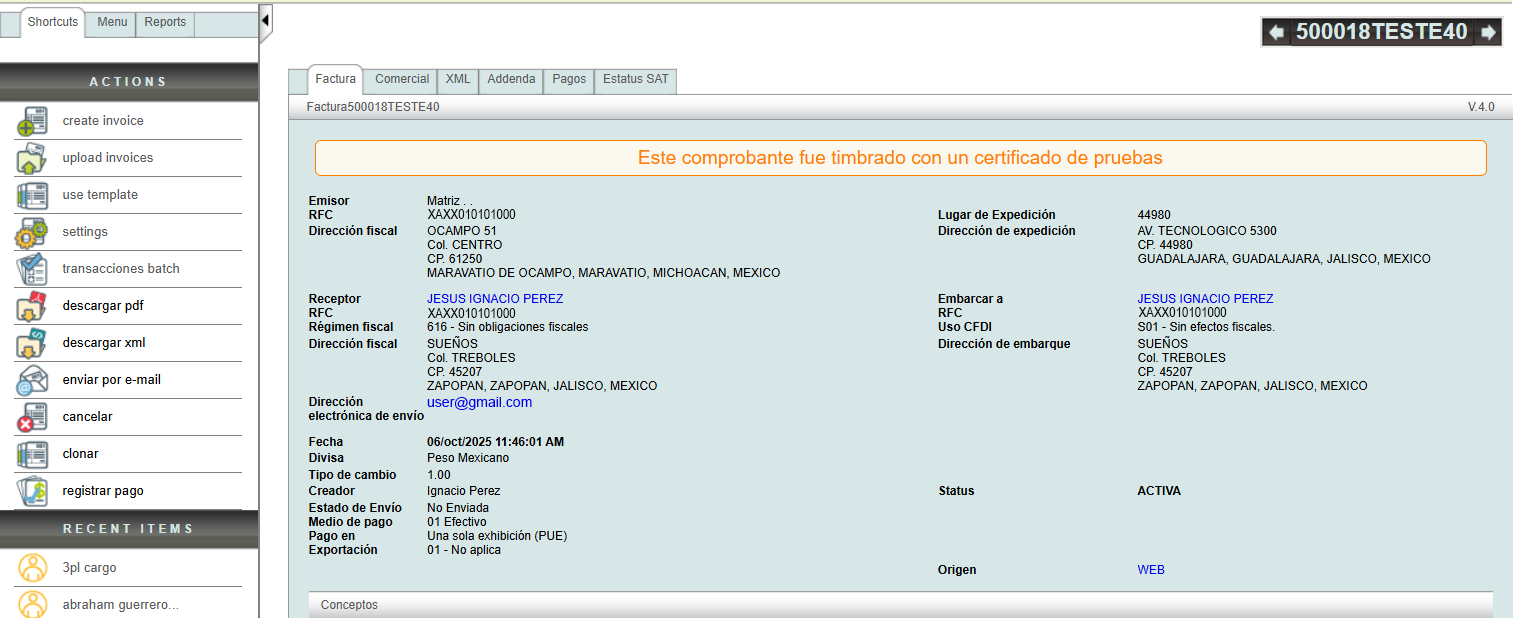Click the descargar pdf icon
The height and width of the screenshot is (618, 1513).
point(32,306)
